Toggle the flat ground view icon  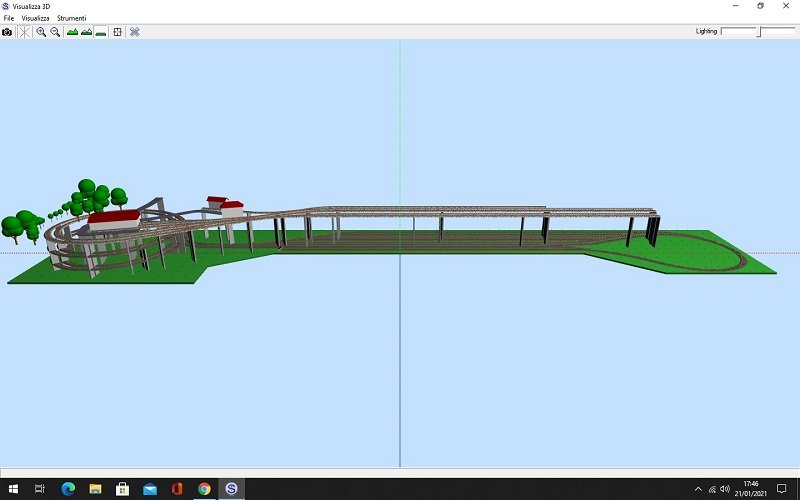(x=101, y=32)
